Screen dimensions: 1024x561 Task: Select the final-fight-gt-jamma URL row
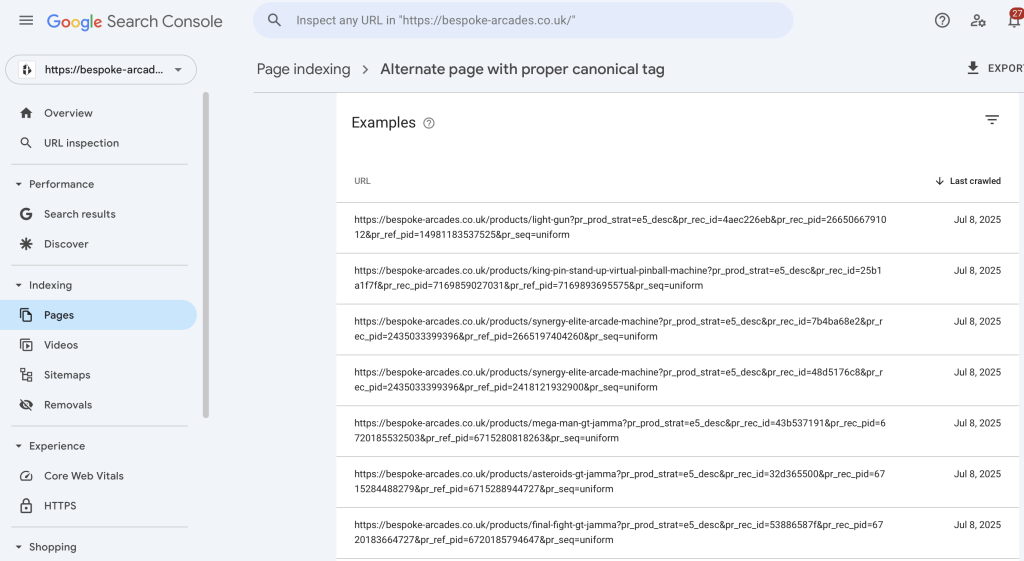click(677, 532)
